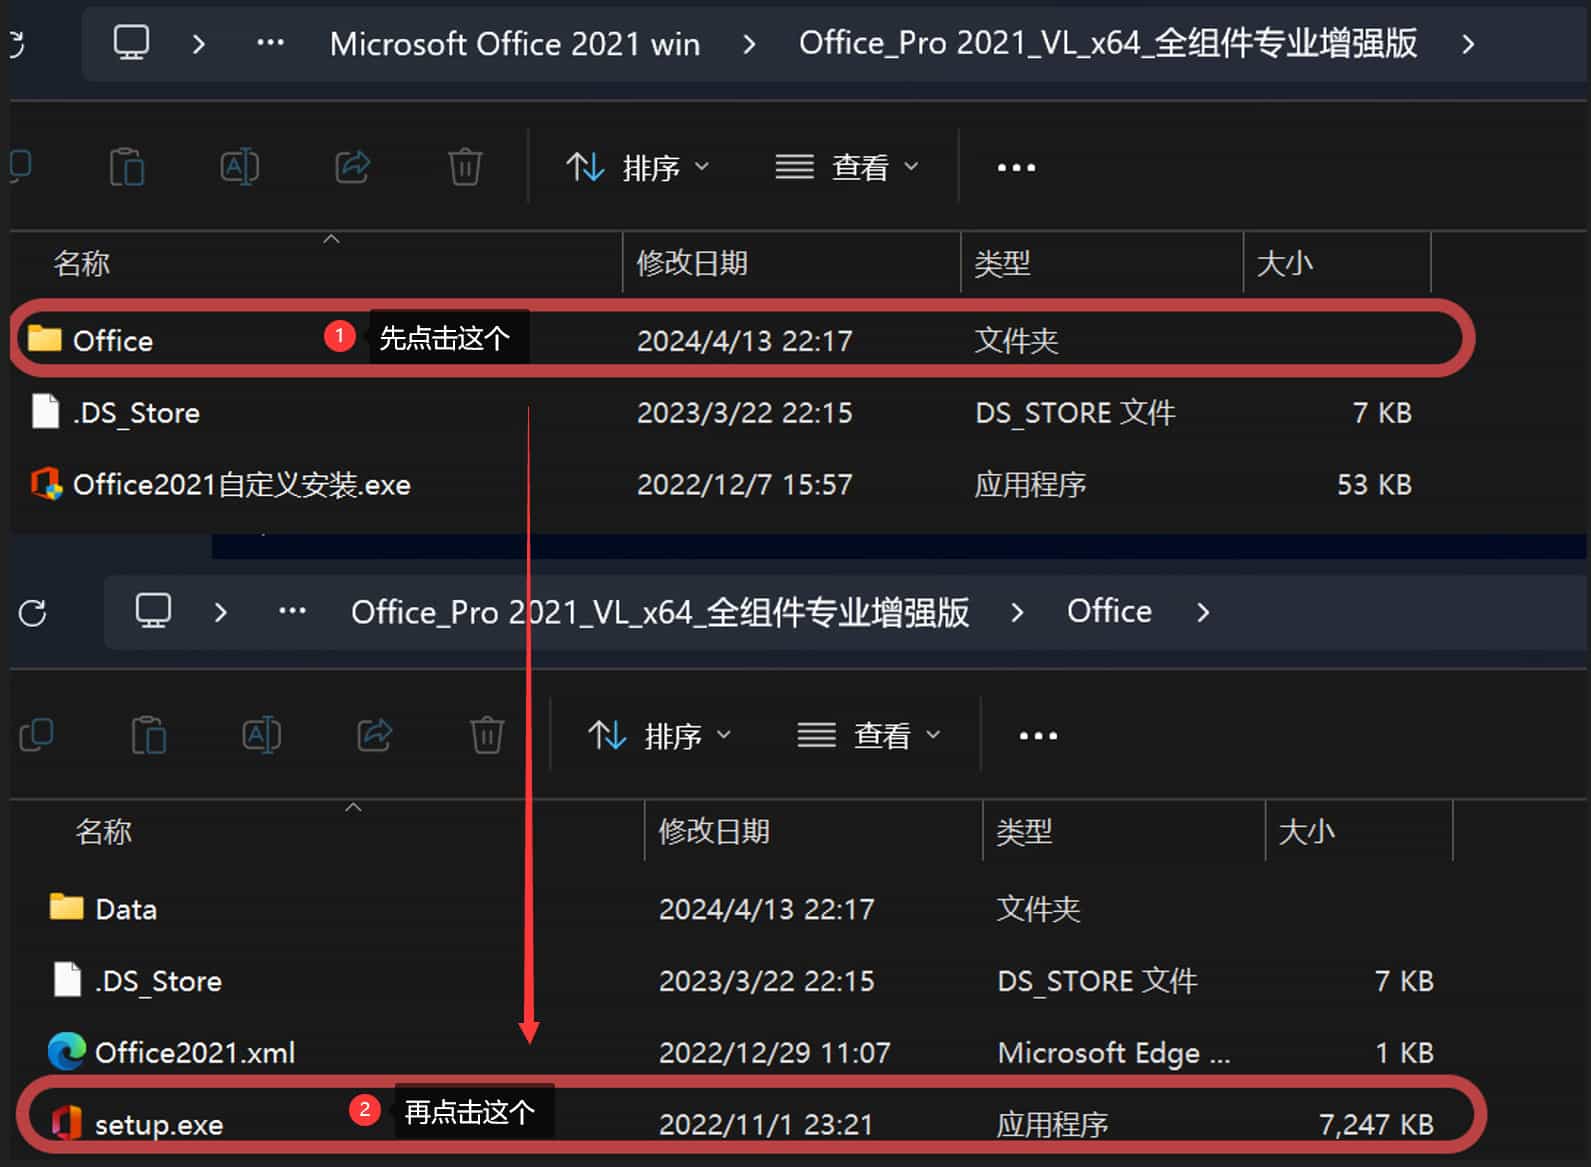Sort by 修改日期 column in the lower window
Image resolution: width=1591 pixels, height=1167 pixels.
point(714,832)
